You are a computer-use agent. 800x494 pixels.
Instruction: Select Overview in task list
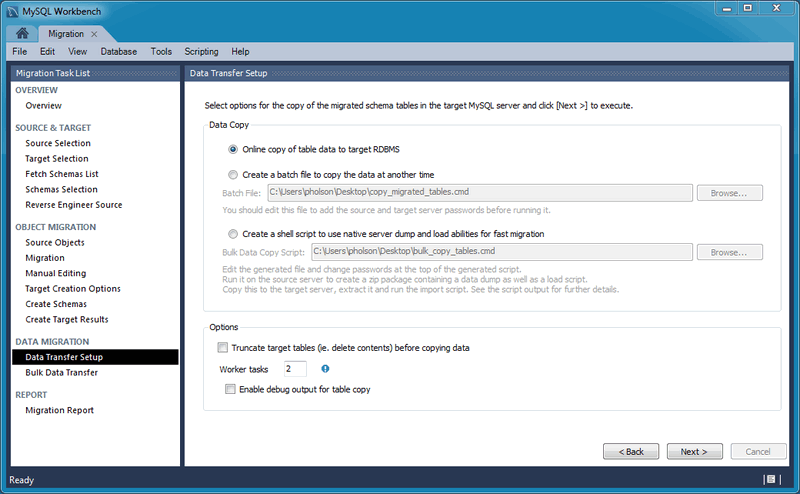(43, 106)
